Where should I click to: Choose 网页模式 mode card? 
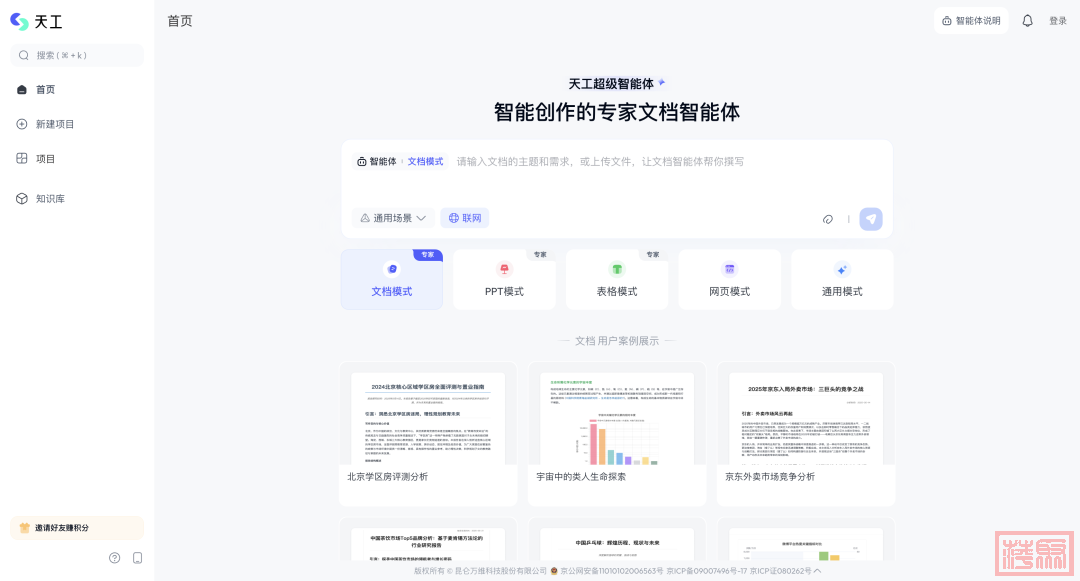tap(729, 279)
